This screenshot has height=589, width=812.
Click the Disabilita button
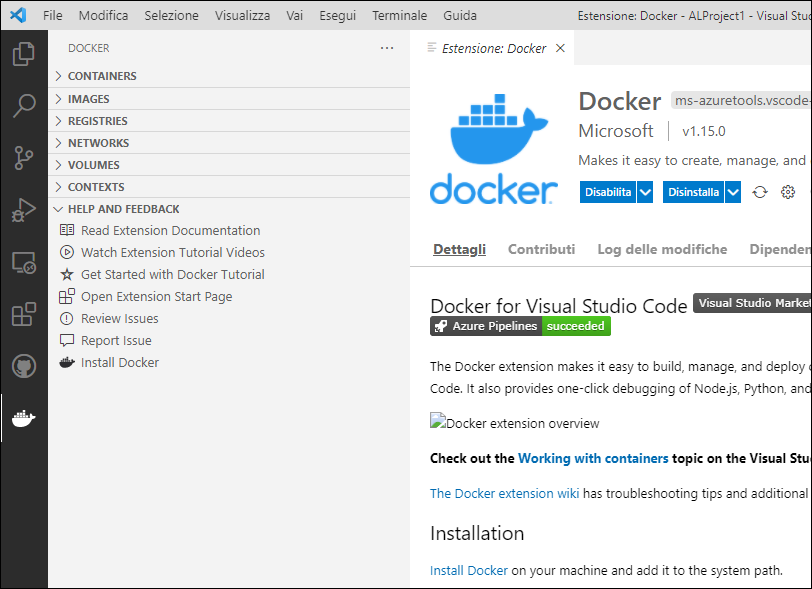608,192
